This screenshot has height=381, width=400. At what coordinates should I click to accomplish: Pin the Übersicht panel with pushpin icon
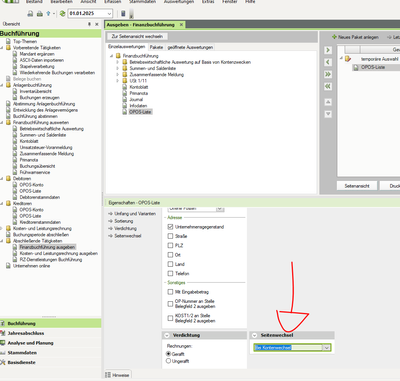pyautogui.click(x=89, y=24)
